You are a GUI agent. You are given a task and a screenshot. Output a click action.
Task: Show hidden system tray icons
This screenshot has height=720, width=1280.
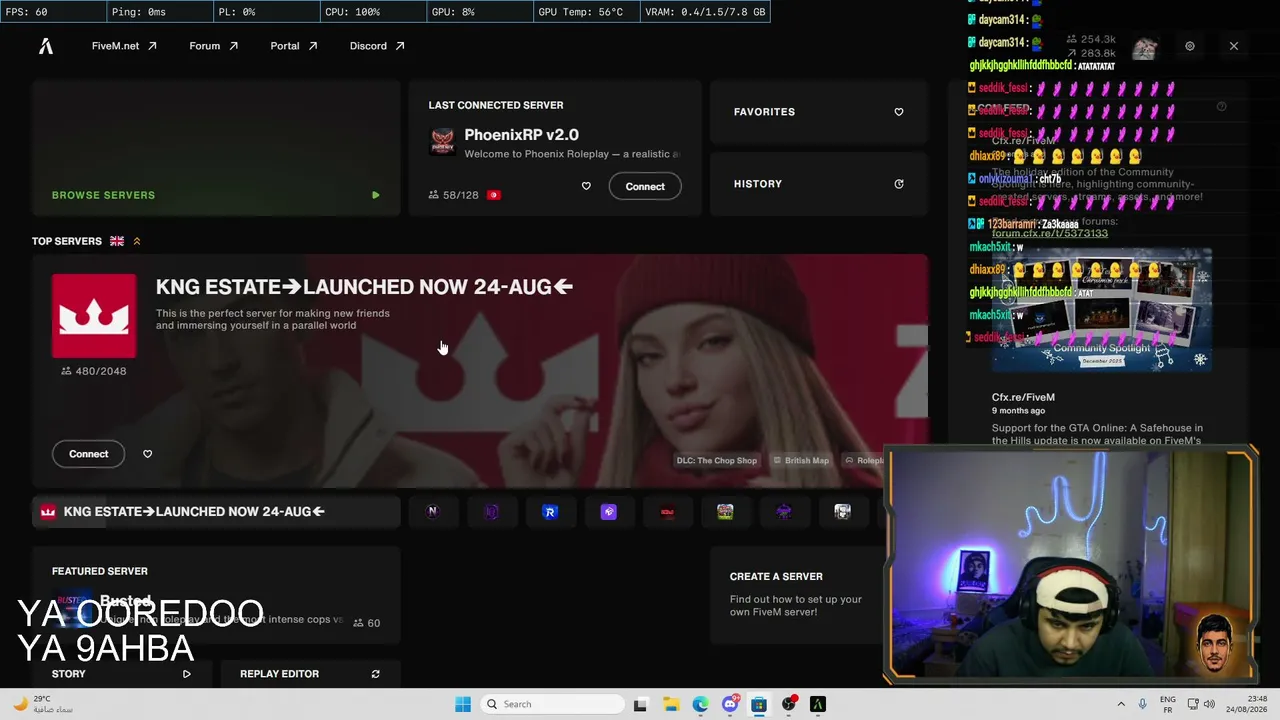1121,704
